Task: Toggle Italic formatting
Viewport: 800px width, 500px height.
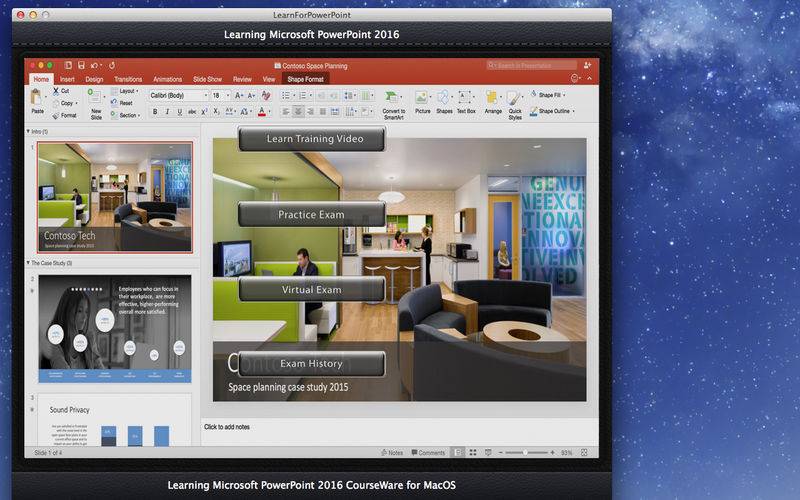Action: (167, 112)
